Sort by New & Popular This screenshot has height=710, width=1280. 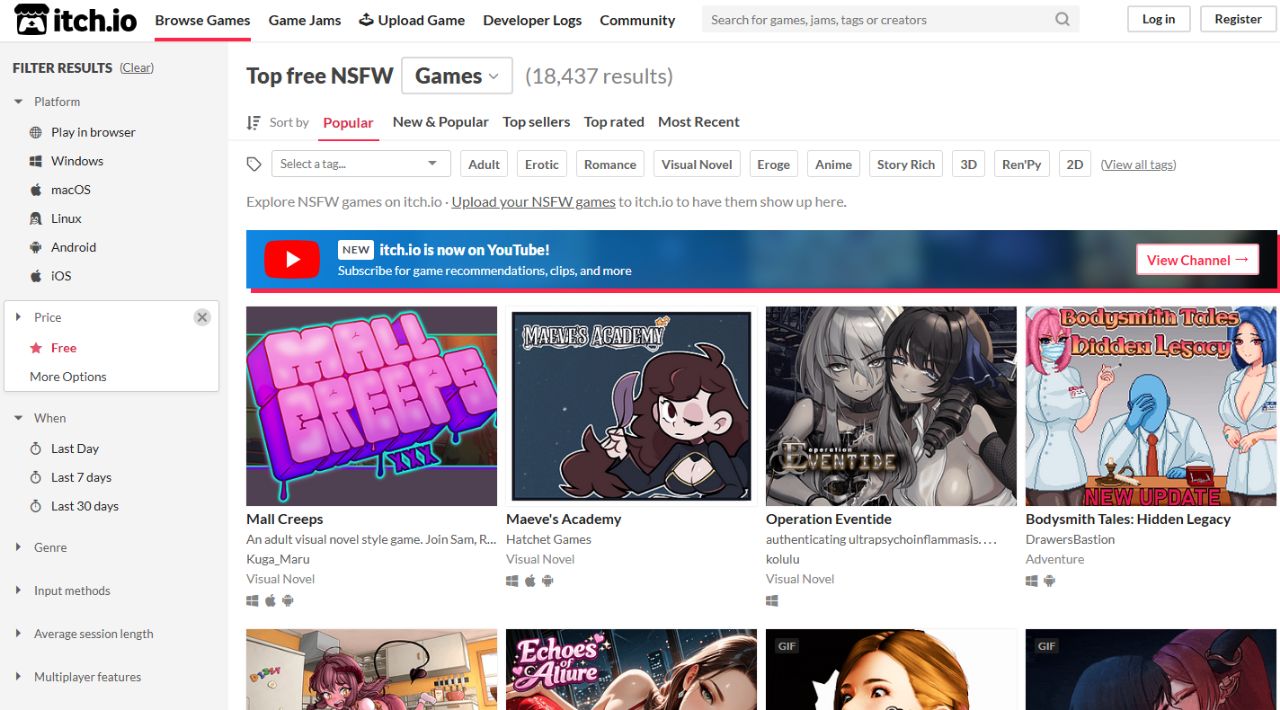[441, 122]
